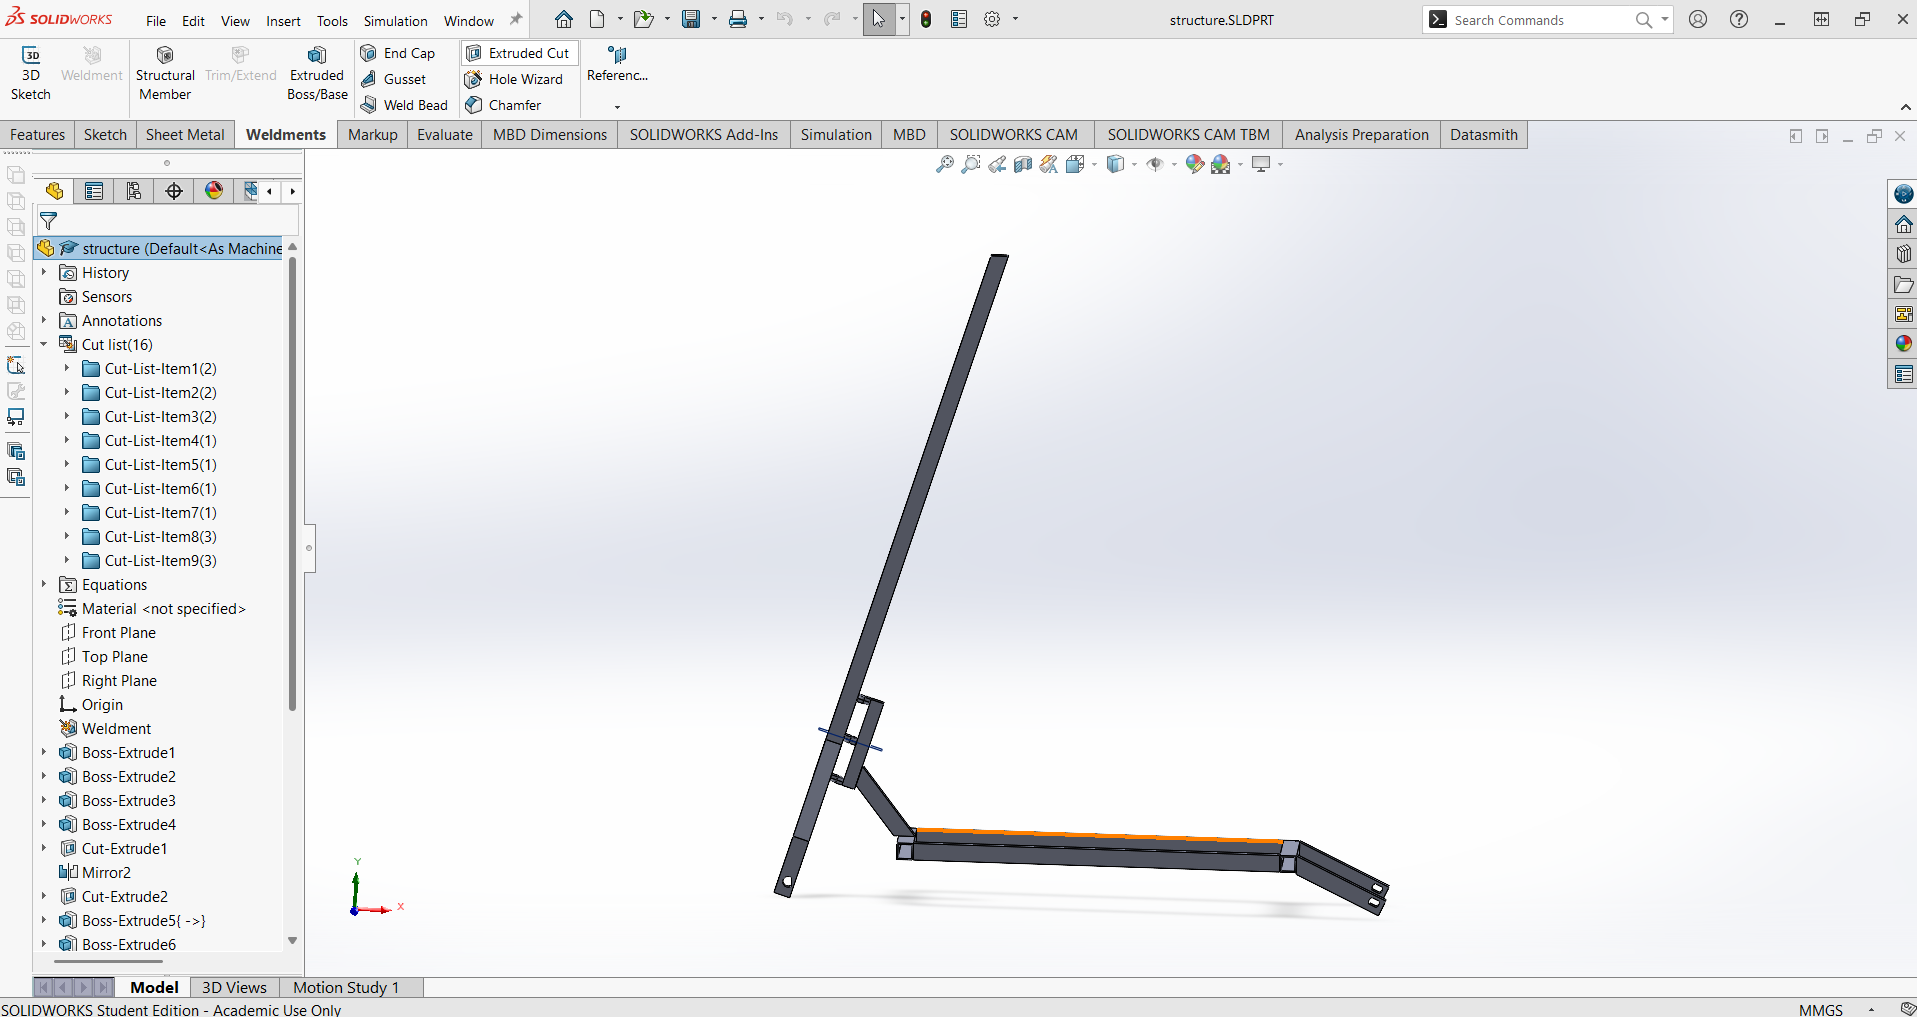Switch to the Evaluate tab
The image size is (1917, 1017).
click(444, 135)
